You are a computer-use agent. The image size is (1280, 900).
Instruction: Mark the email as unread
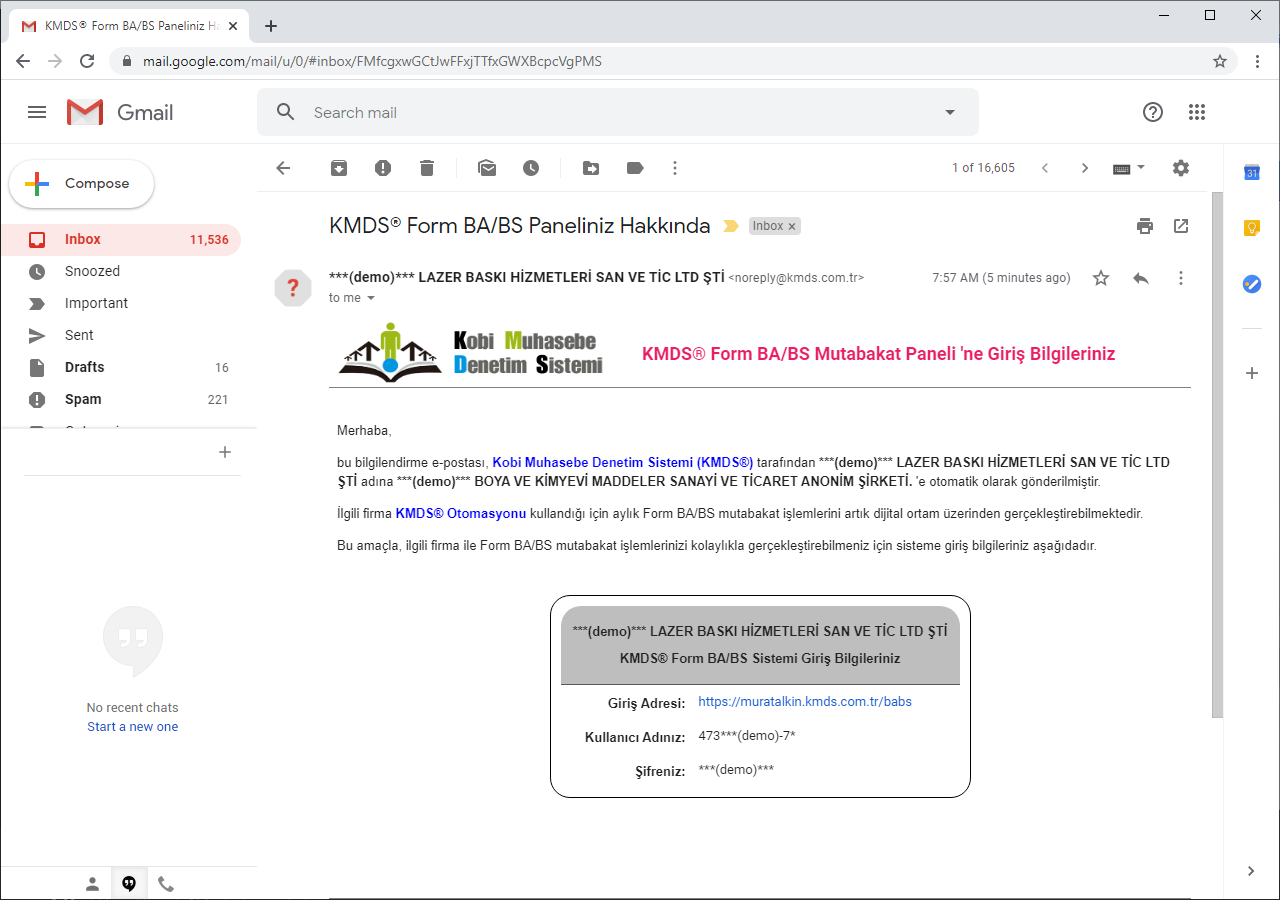click(x=487, y=168)
